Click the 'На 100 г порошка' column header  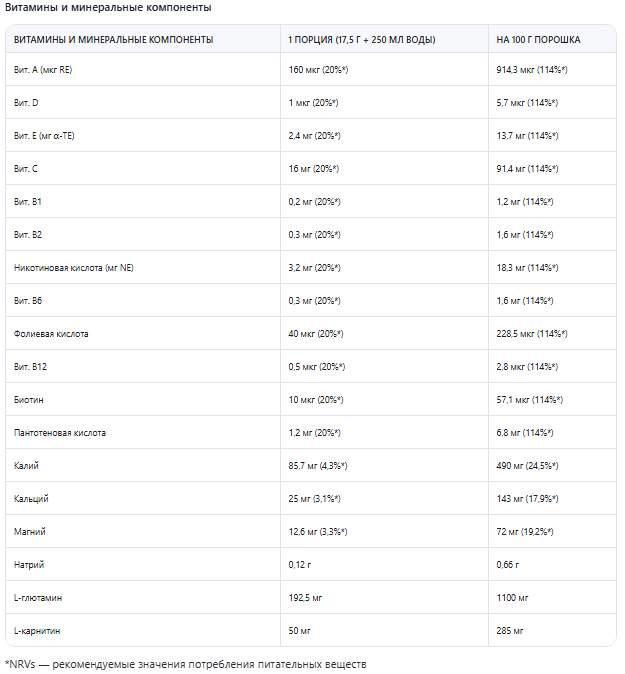538,40
